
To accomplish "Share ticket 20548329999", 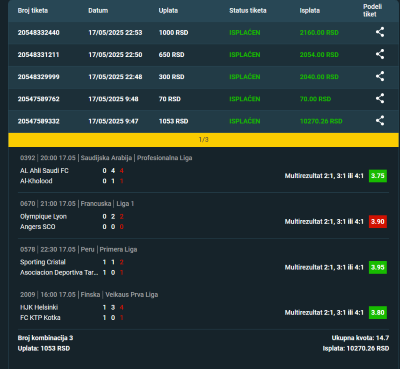I will pos(380,76).
